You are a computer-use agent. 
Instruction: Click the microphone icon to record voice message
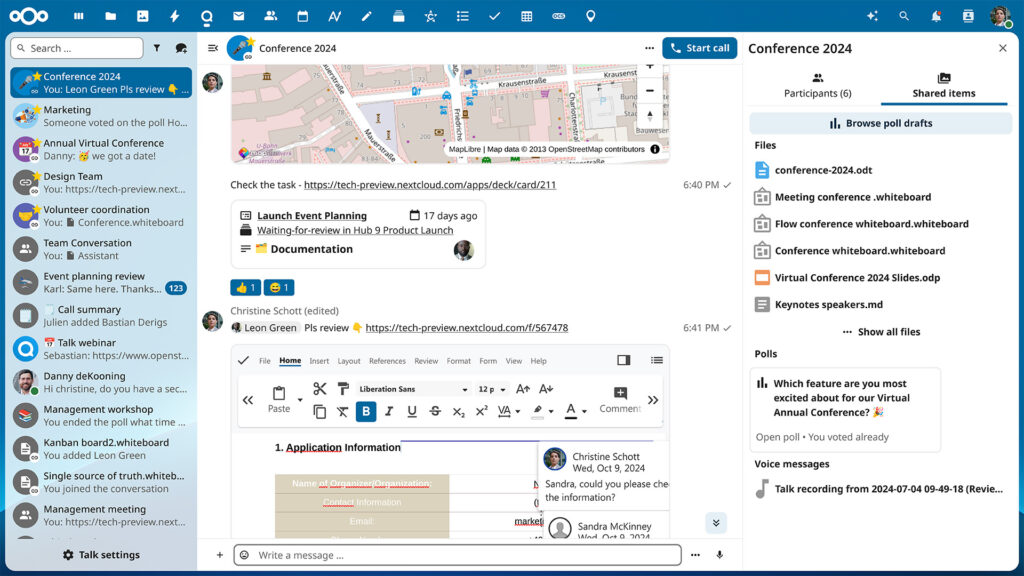coord(720,554)
